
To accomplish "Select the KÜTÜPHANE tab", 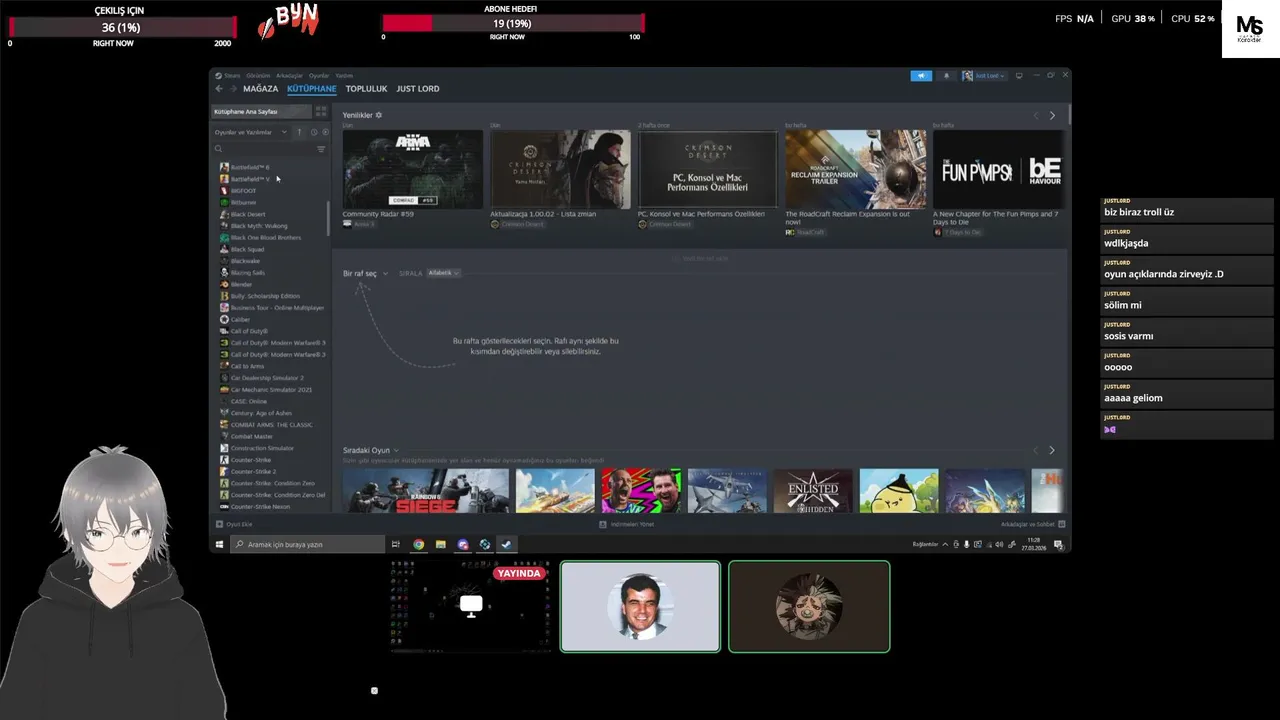I will pos(312,89).
